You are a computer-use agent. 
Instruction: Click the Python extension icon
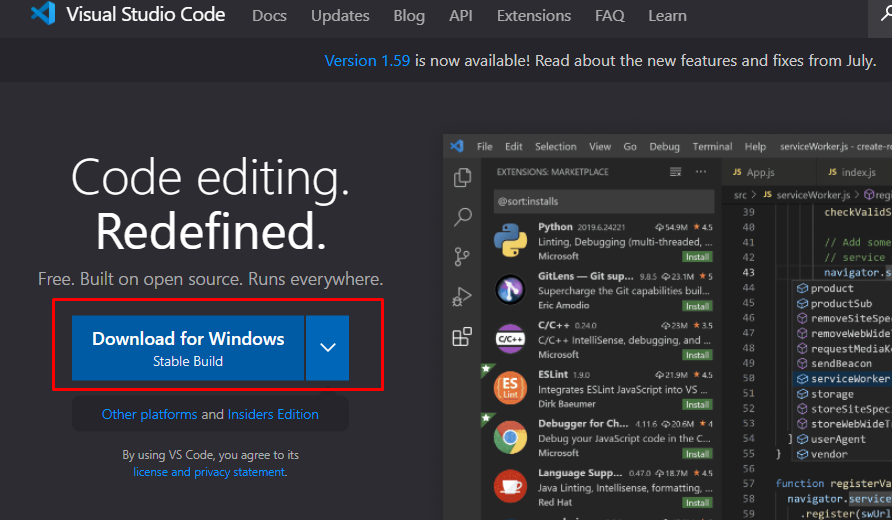510,240
